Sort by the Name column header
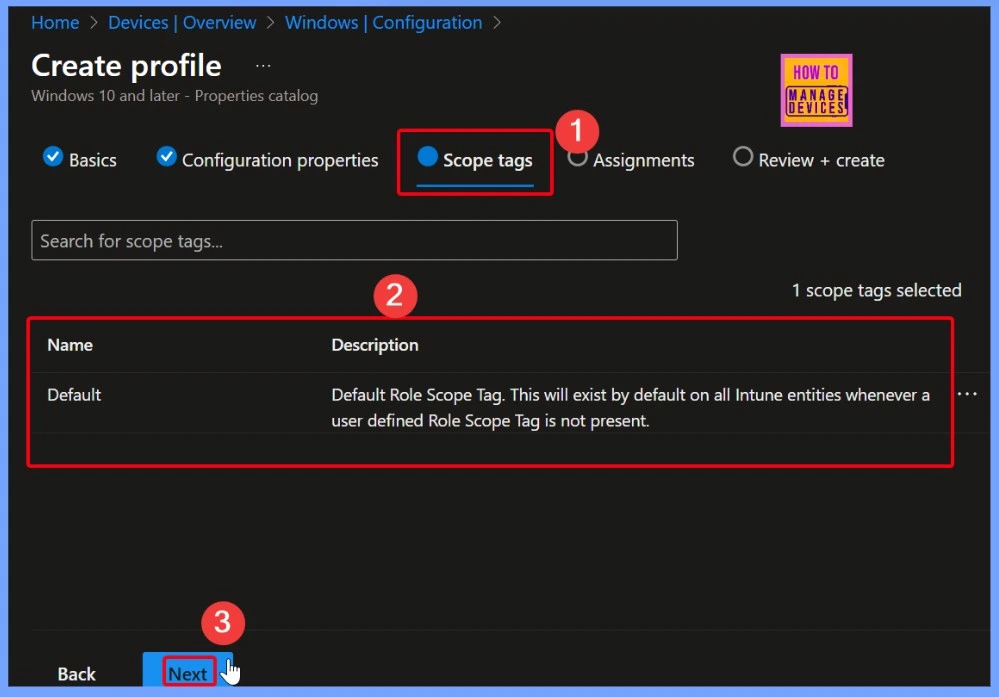 tap(70, 345)
